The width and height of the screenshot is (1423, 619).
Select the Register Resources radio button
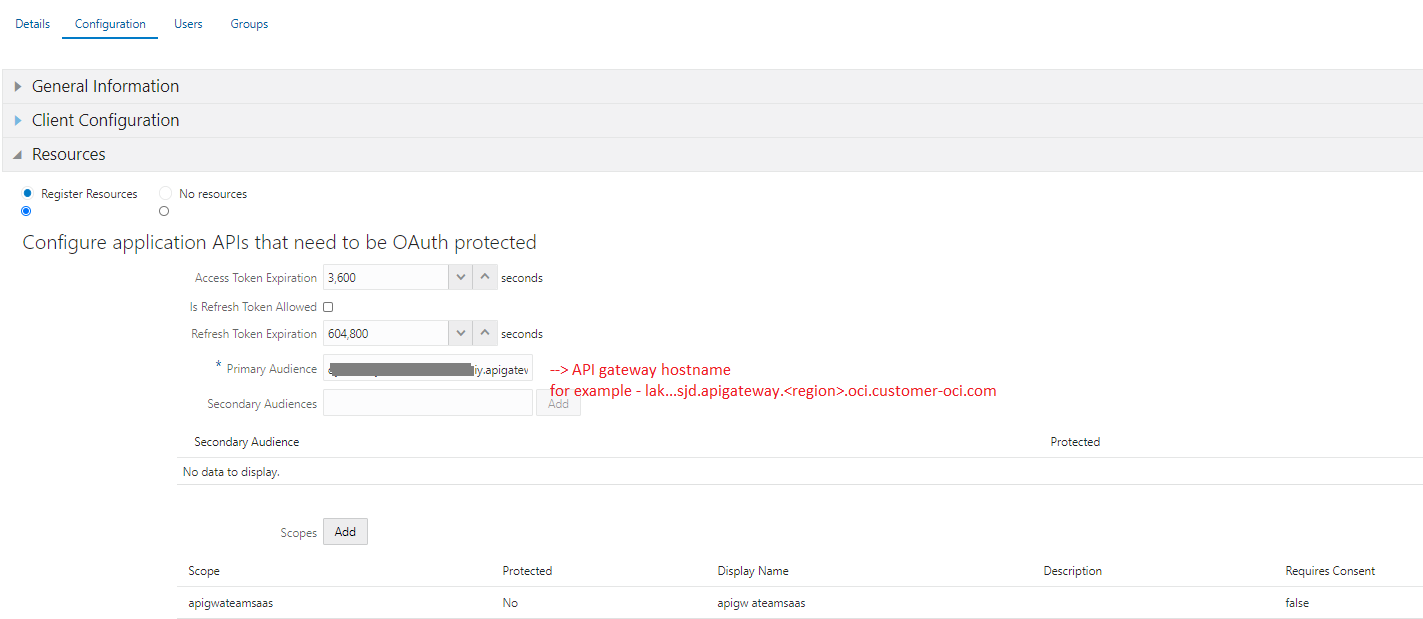26,193
